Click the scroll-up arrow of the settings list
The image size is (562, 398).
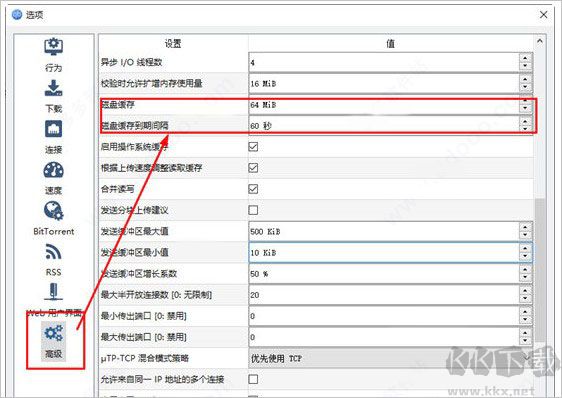(539, 41)
